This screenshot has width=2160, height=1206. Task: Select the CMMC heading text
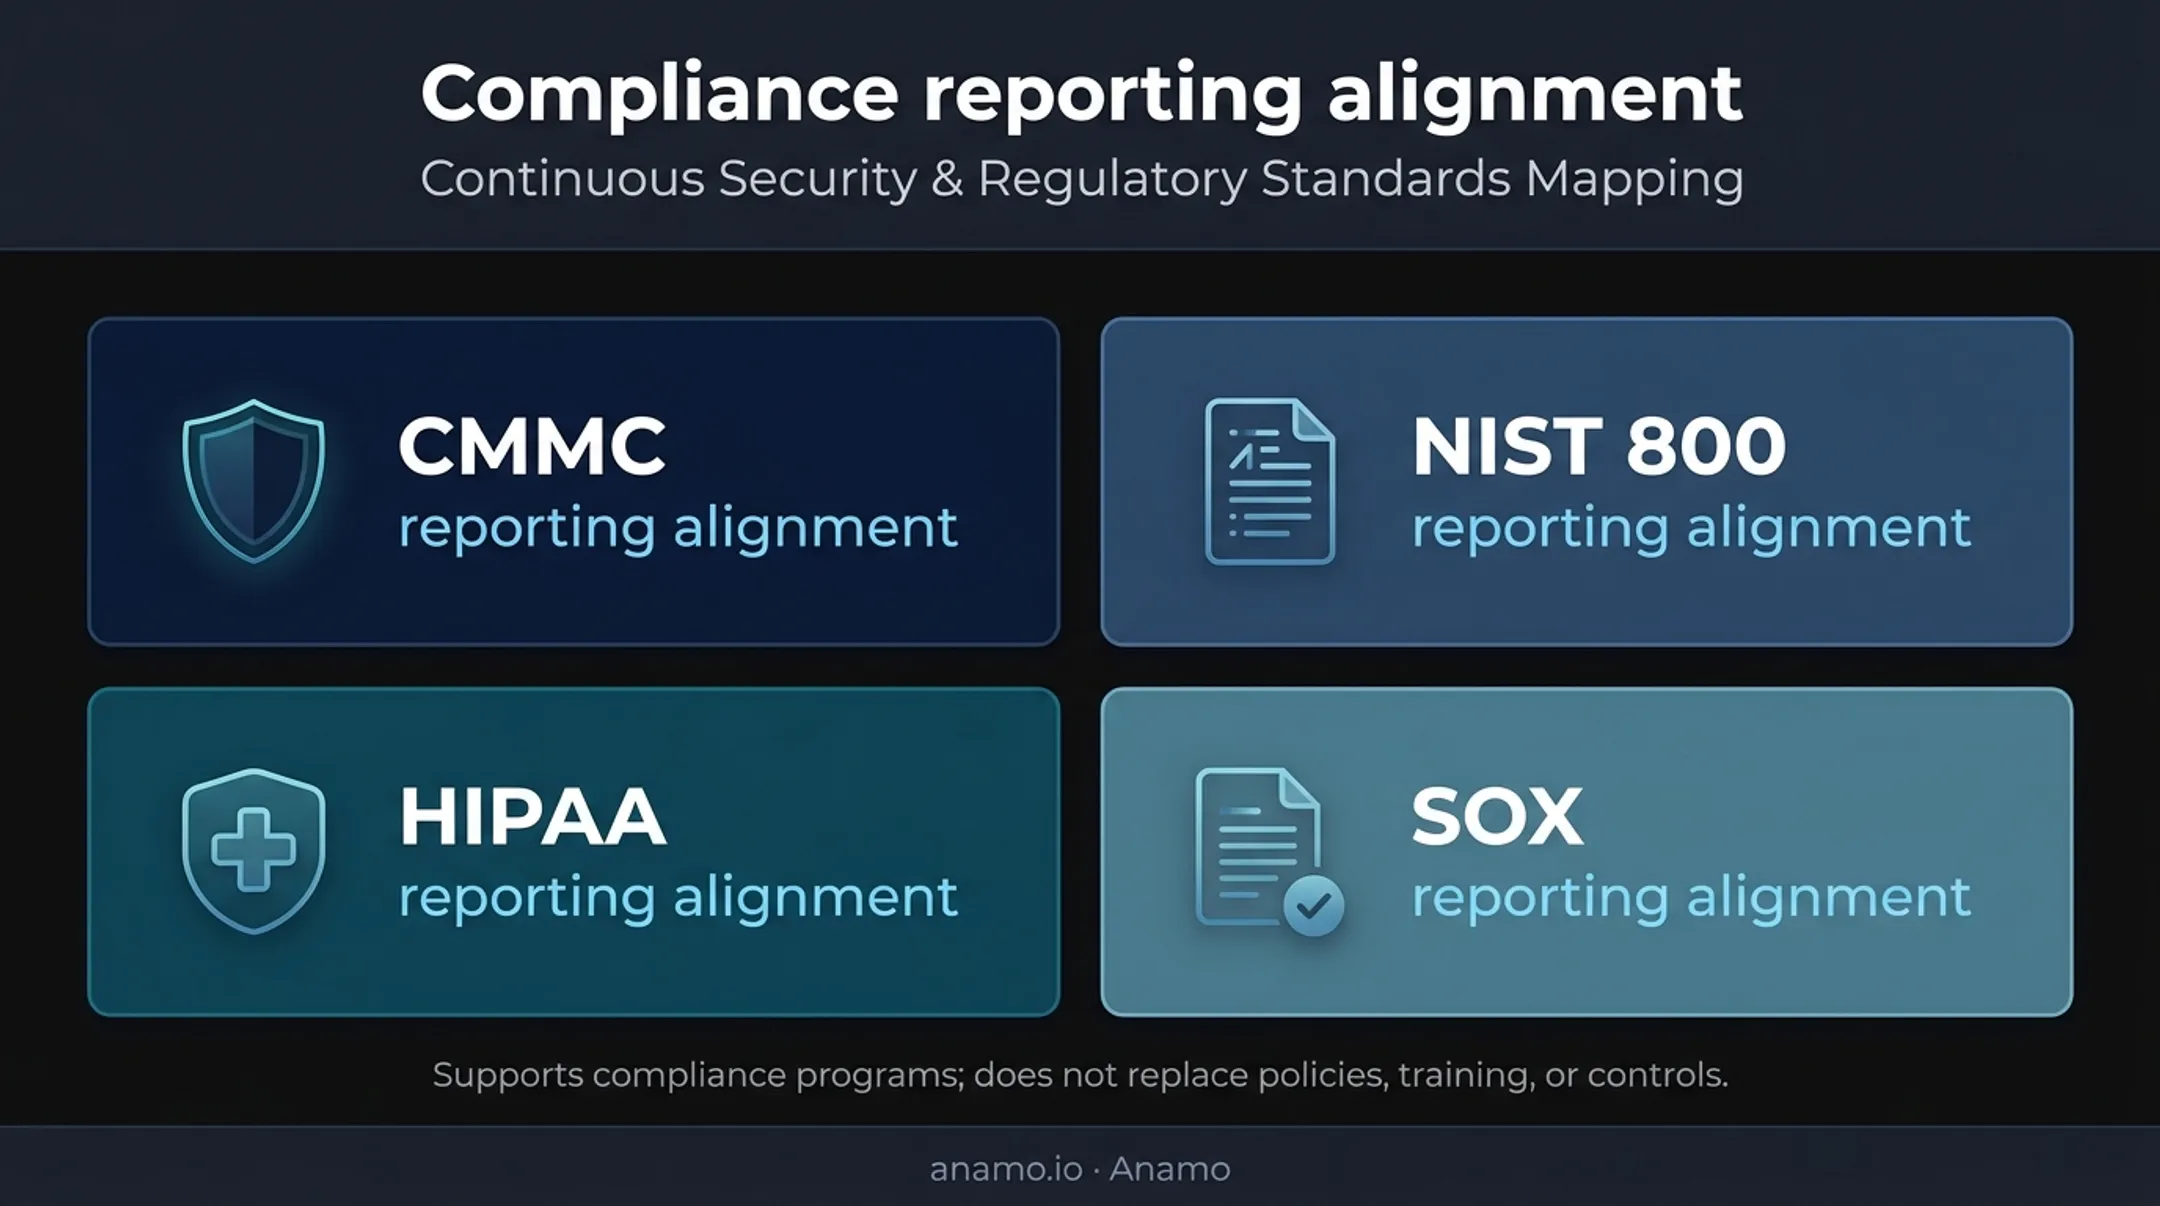click(x=532, y=446)
